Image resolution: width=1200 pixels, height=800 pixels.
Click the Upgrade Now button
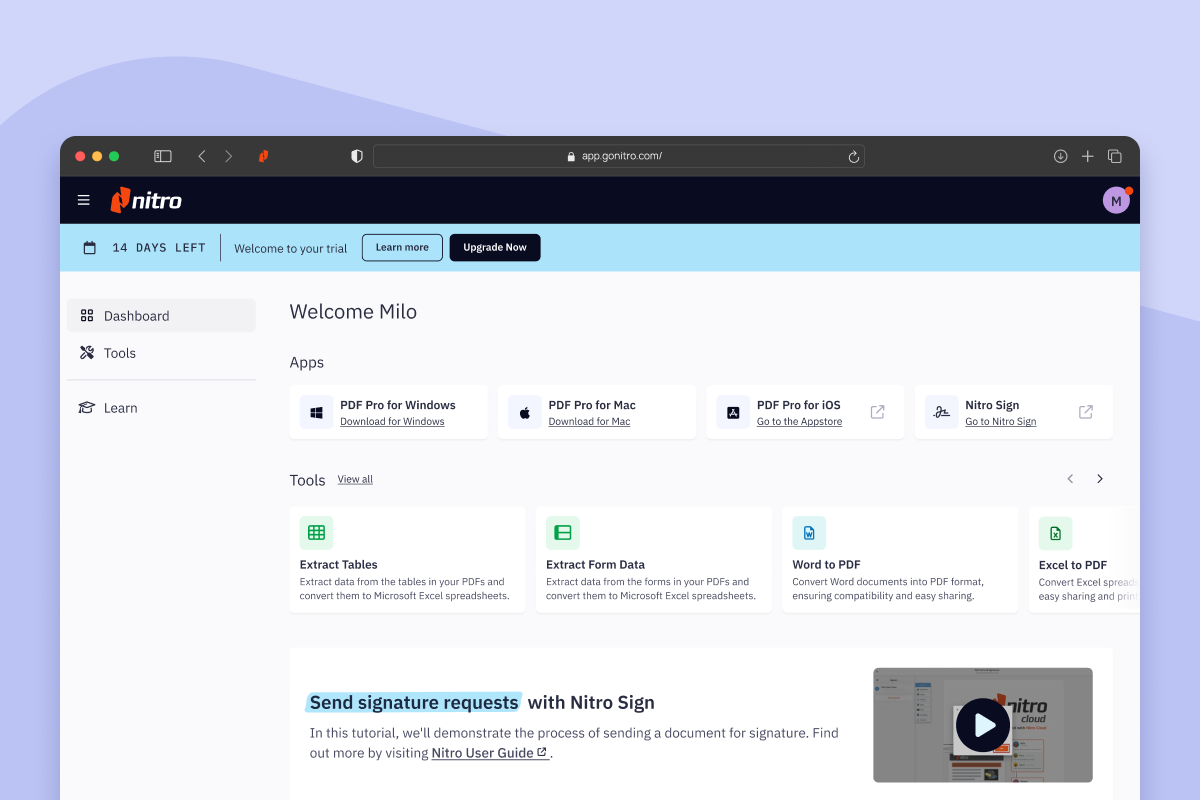pyautogui.click(x=495, y=248)
